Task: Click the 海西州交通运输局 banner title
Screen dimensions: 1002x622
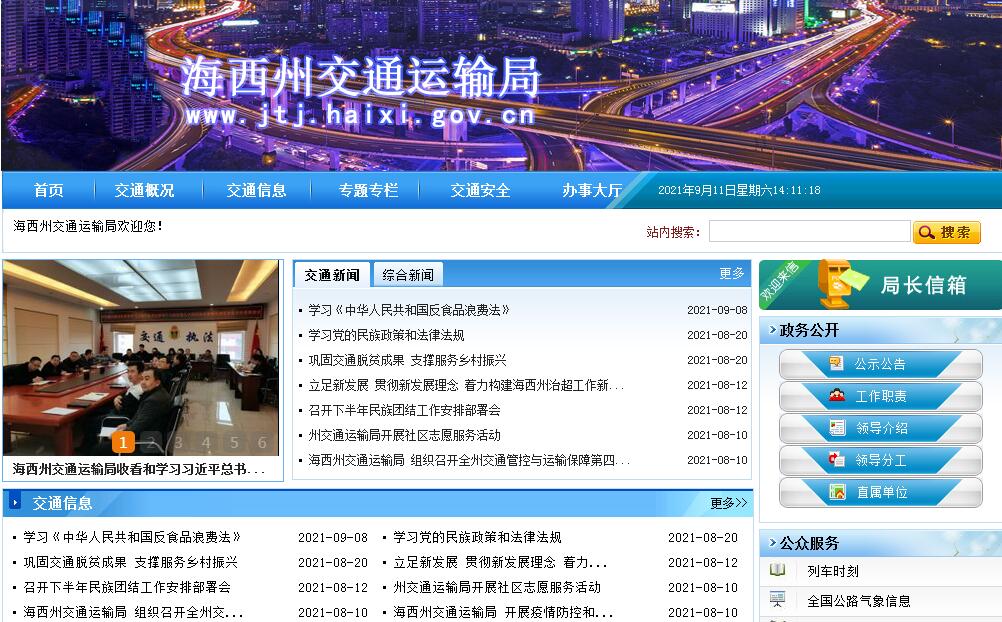Action: pos(360,77)
